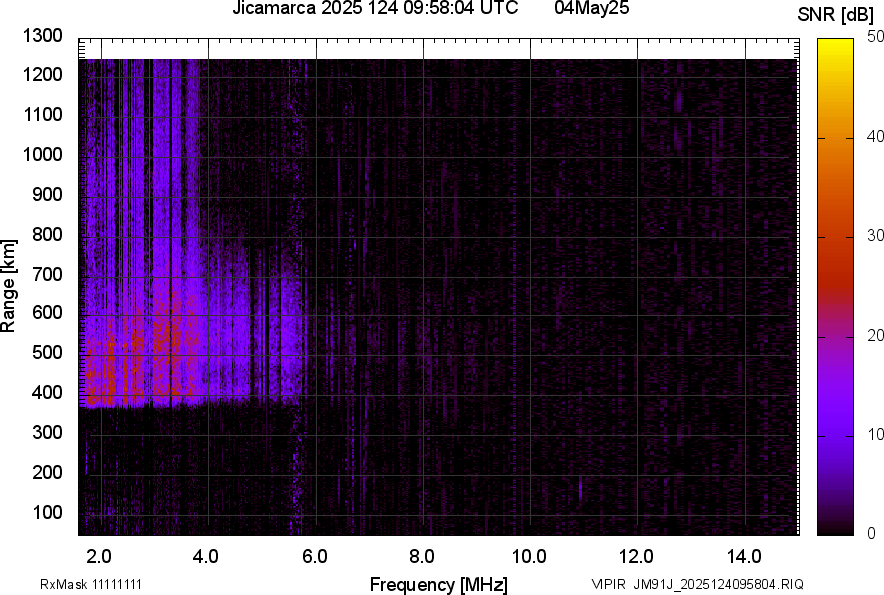Click frequency tick label '10.0'

tap(529, 557)
